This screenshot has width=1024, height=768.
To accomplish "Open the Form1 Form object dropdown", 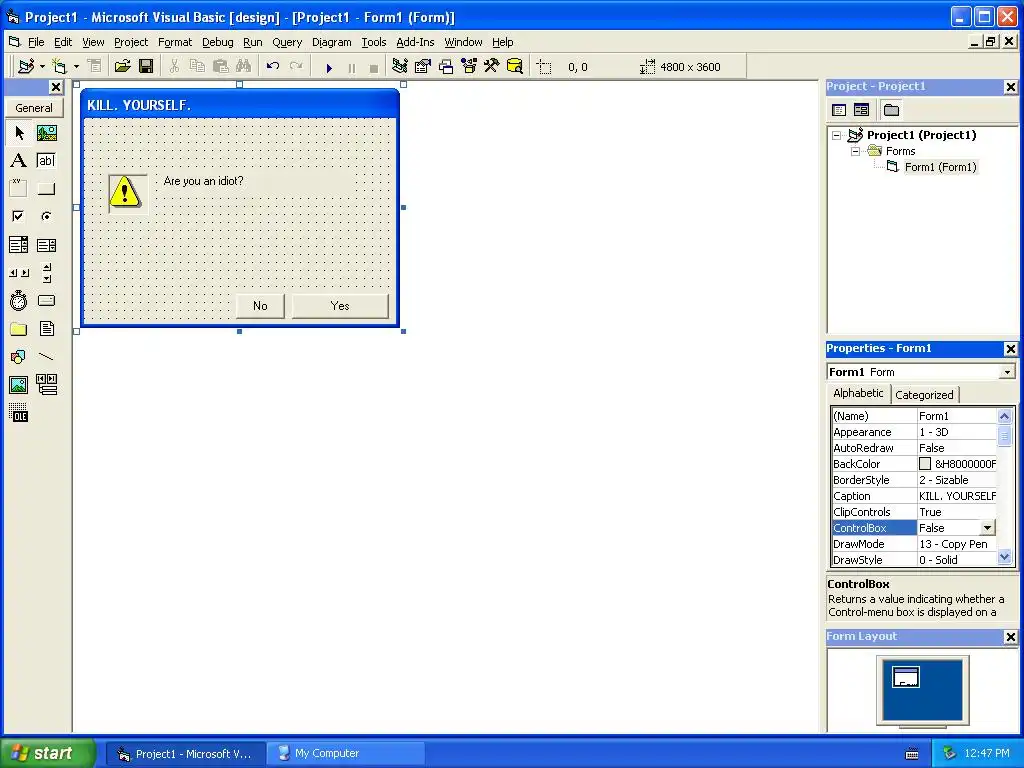I will click(1007, 372).
